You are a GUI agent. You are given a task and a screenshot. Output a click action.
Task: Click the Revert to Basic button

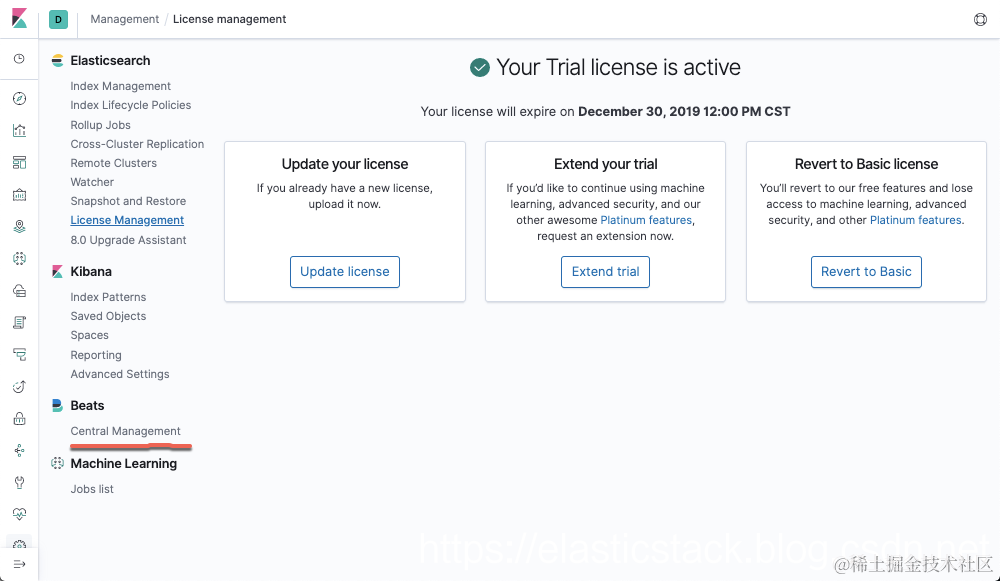click(x=866, y=272)
